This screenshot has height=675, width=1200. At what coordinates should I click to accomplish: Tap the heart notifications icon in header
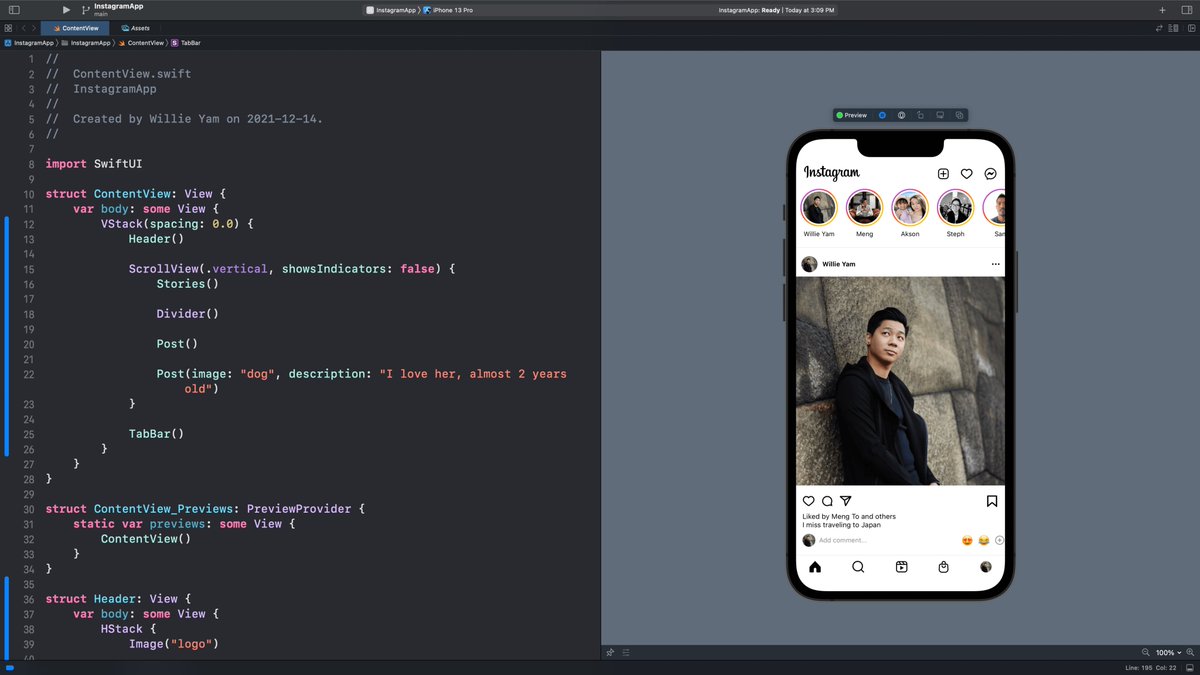point(967,174)
